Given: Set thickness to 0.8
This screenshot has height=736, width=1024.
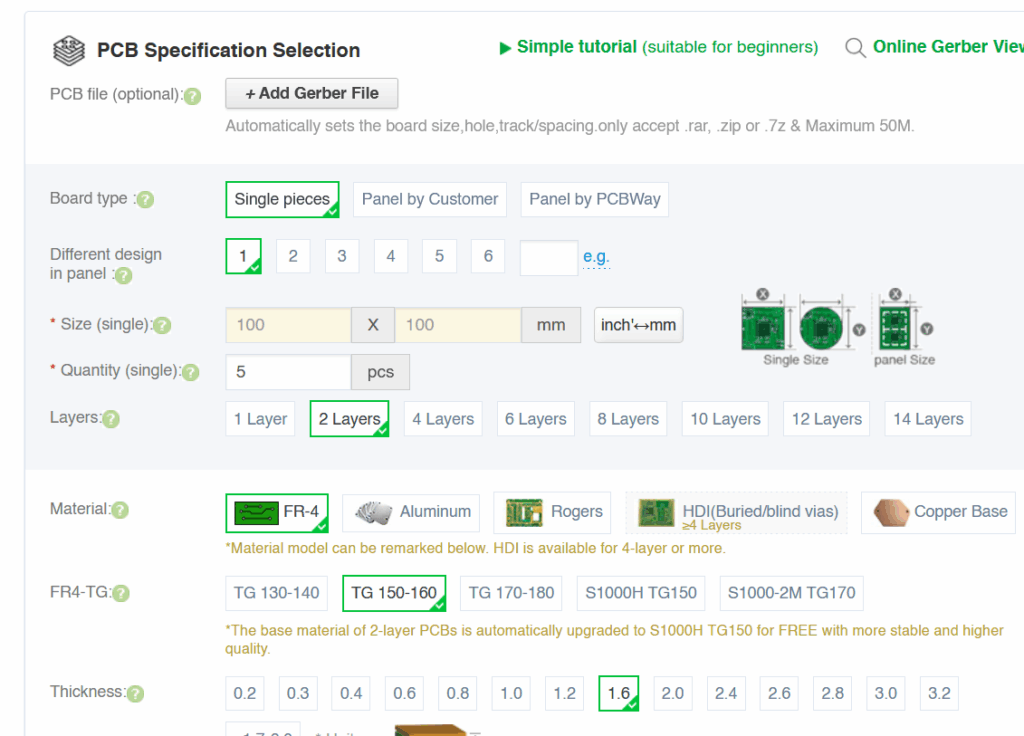Looking at the screenshot, I should click(x=458, y=694).
